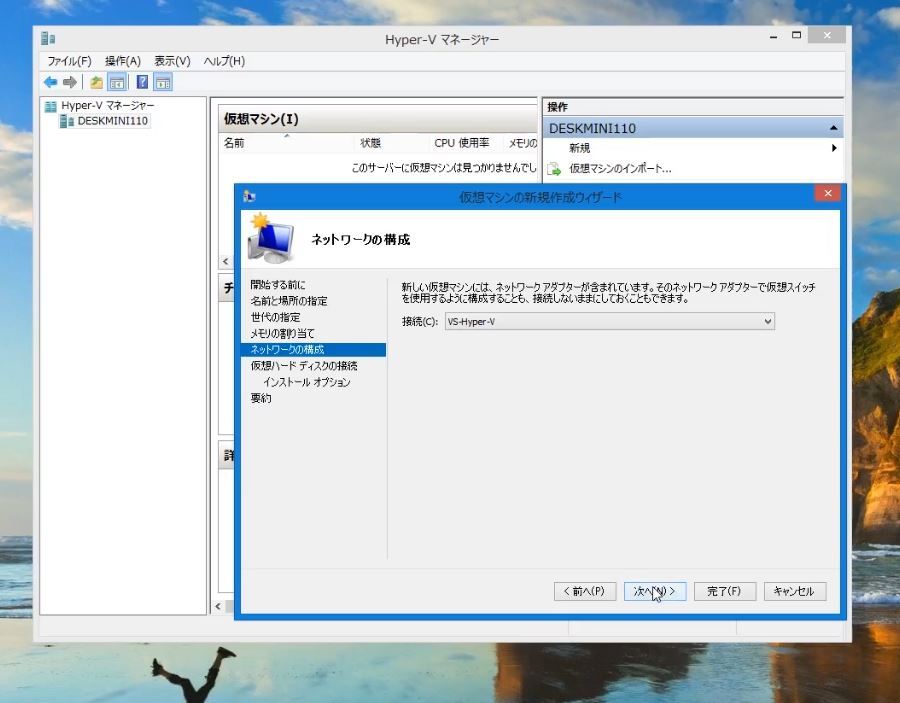Click the 完了(F) finish button
This screenshot has height=703, width=900.
point(724,591)
